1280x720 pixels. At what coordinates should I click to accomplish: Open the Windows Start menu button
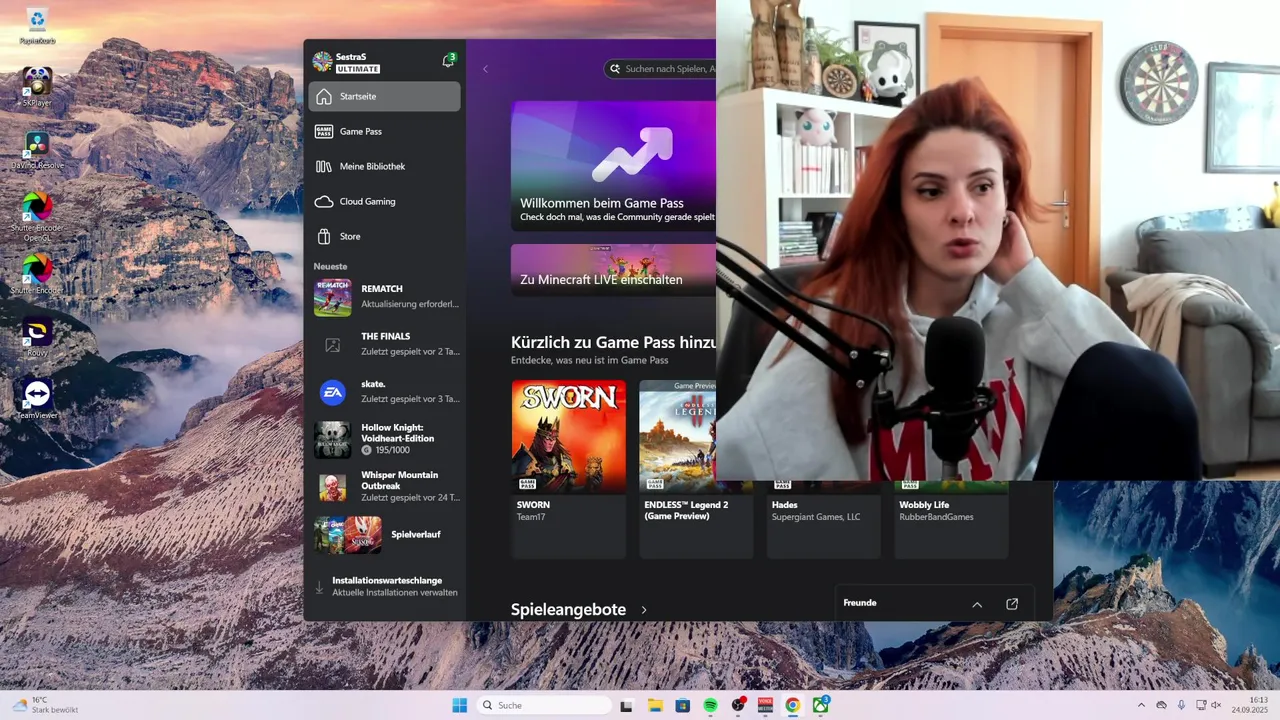[x=459, y=705]
